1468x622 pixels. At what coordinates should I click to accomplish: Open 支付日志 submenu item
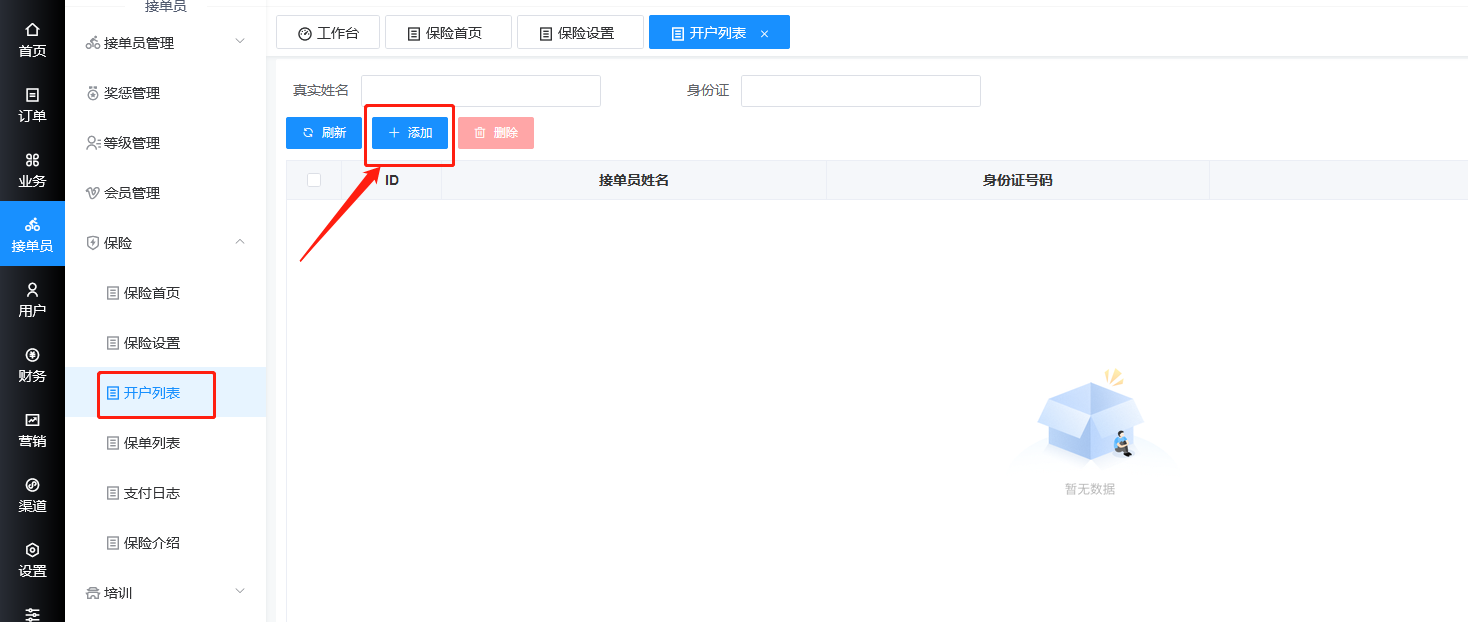pos(166,493)
